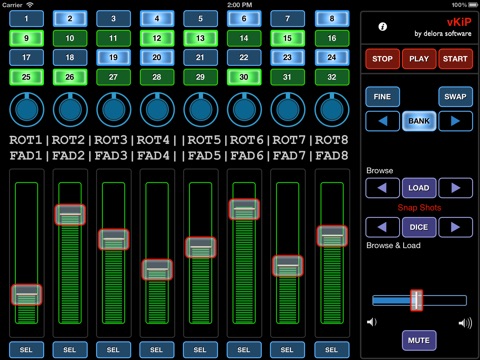Toggle pad button 32
480x360 pixels.
coord(332,77)
